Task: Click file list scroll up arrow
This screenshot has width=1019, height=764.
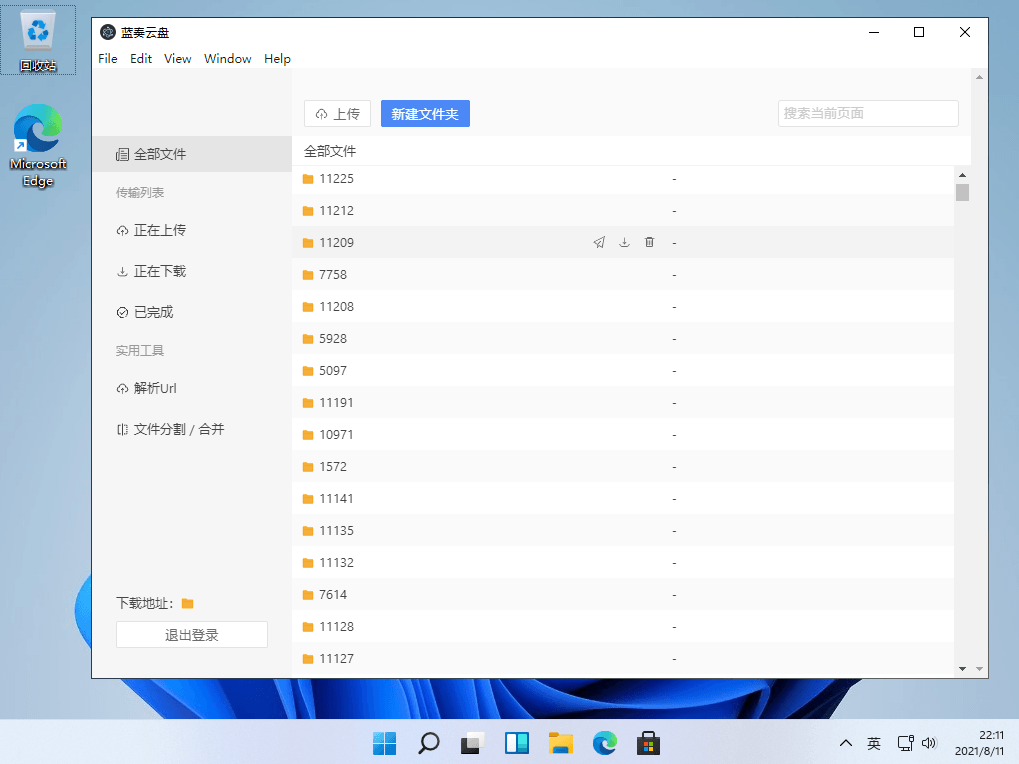Action: coord(962,175)
